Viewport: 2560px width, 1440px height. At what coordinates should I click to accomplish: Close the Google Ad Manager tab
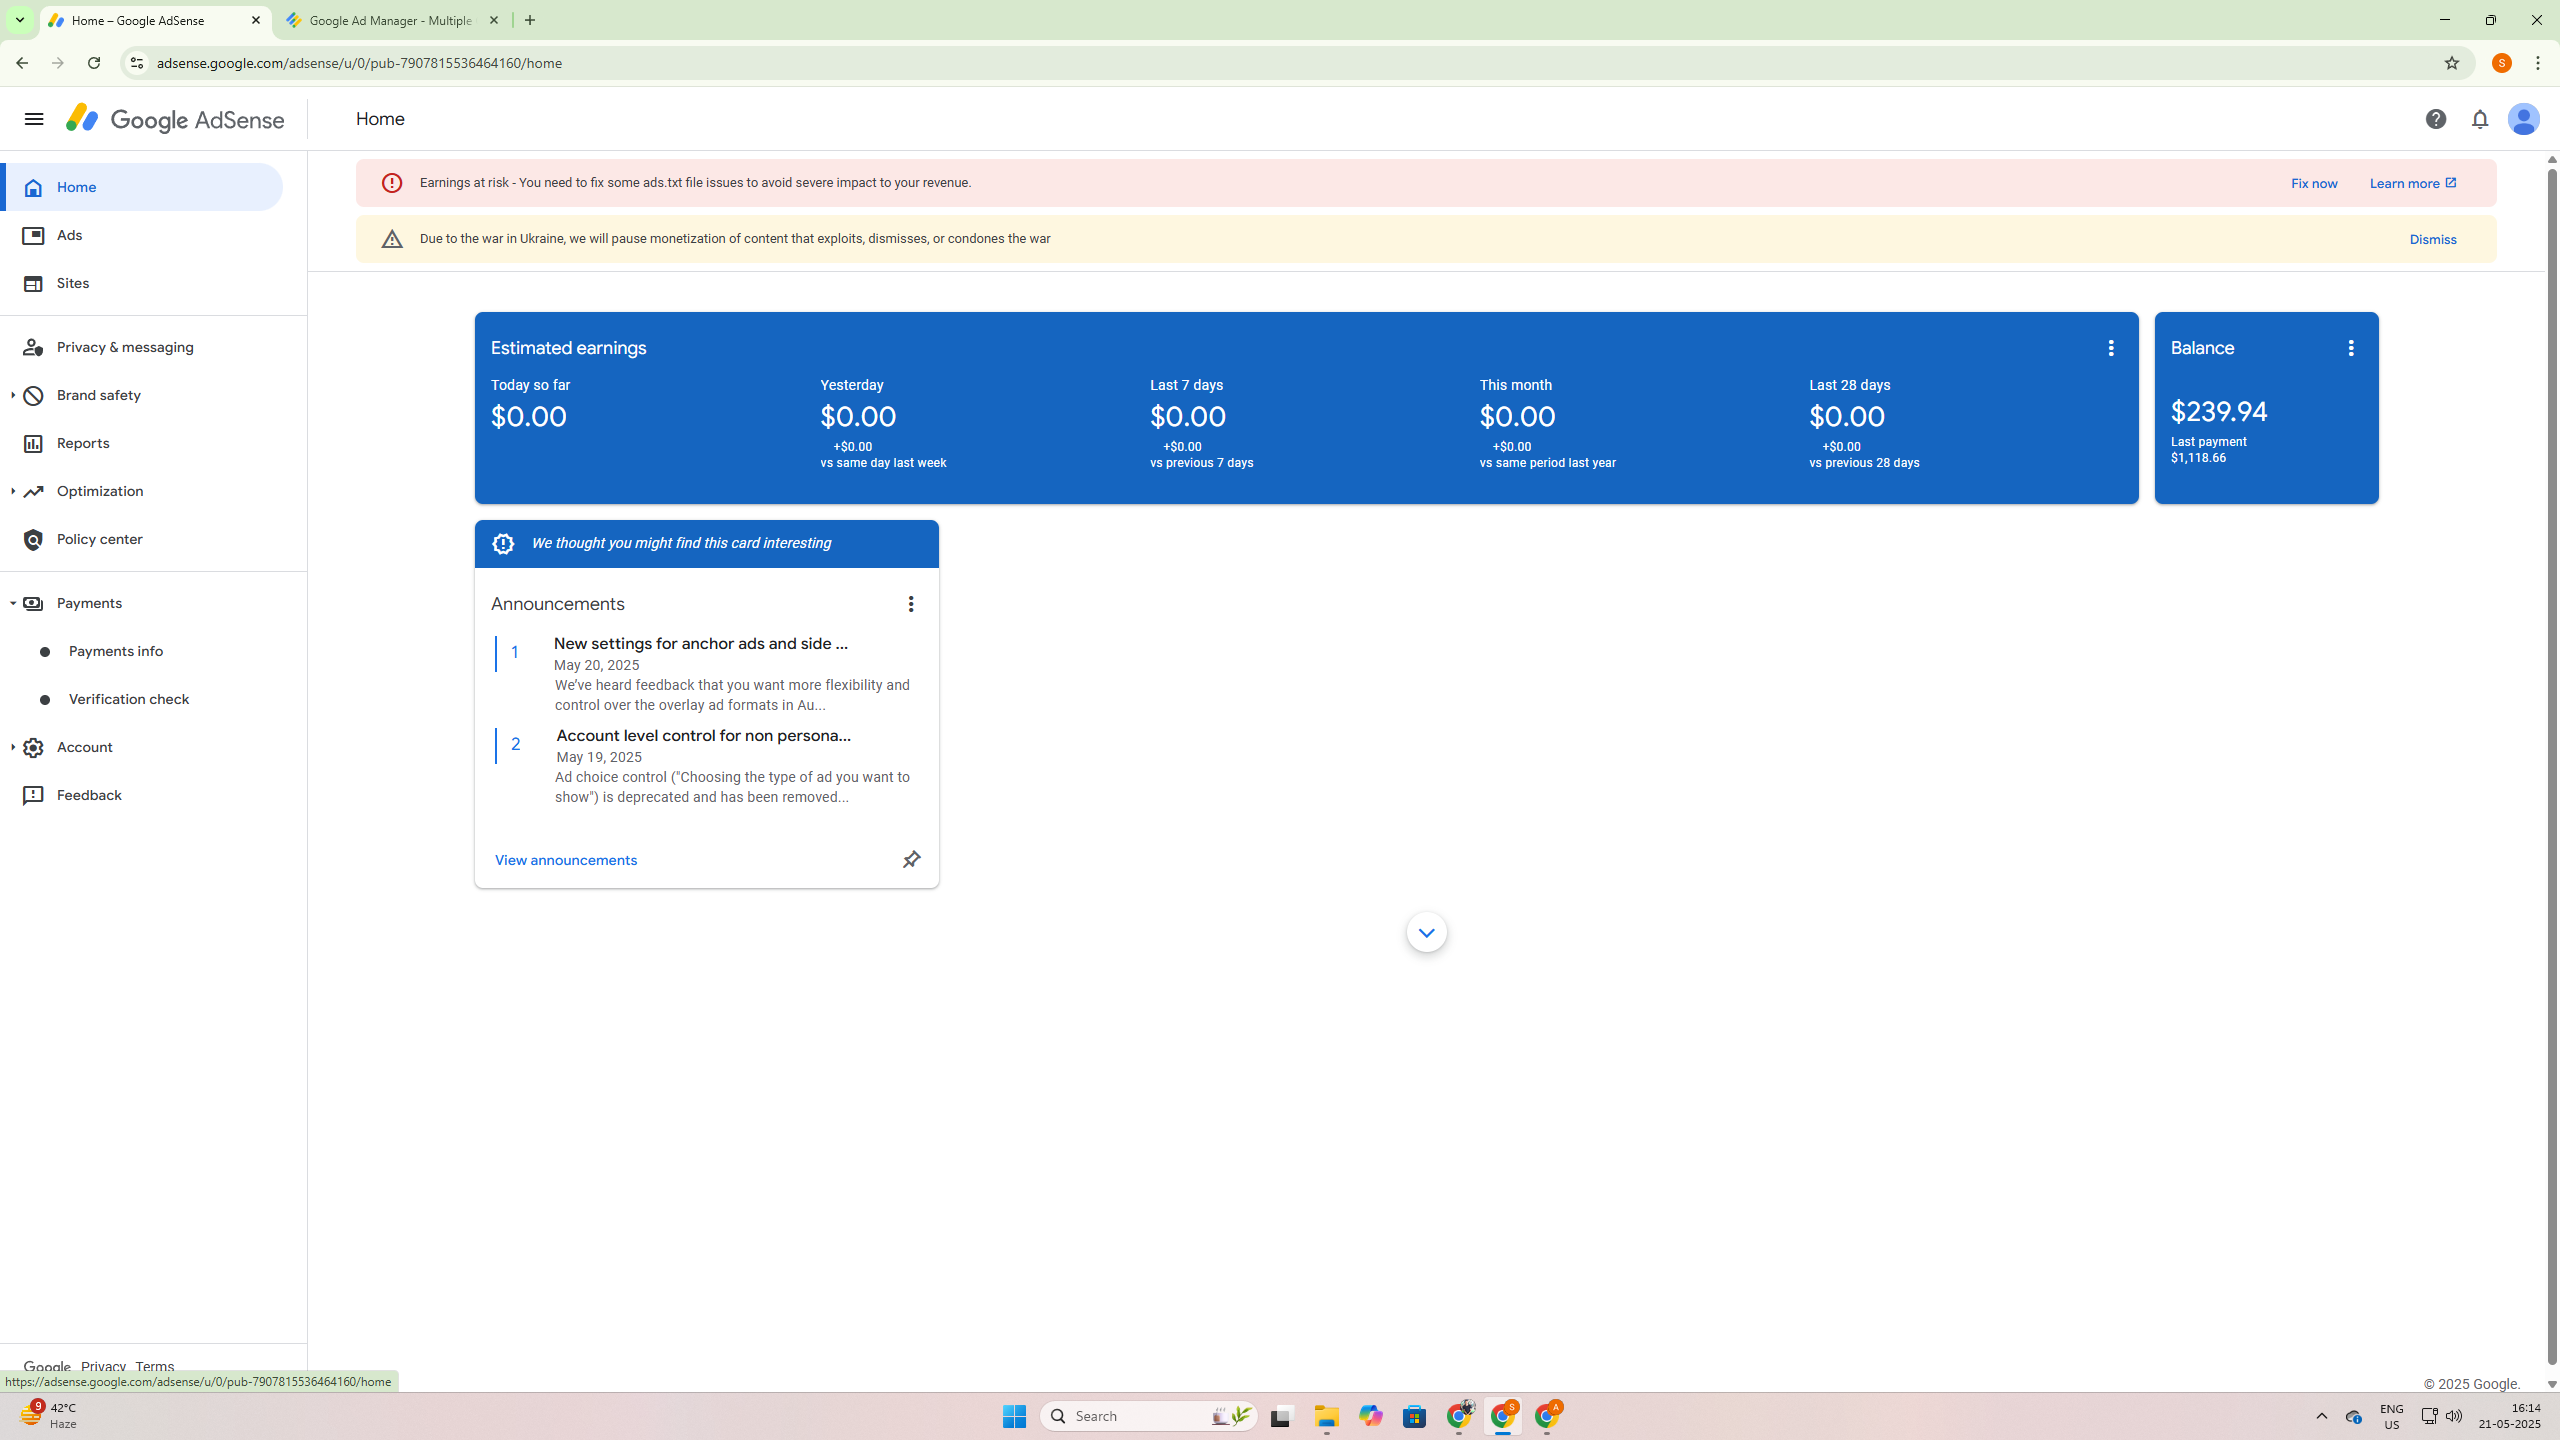(494, 20)
